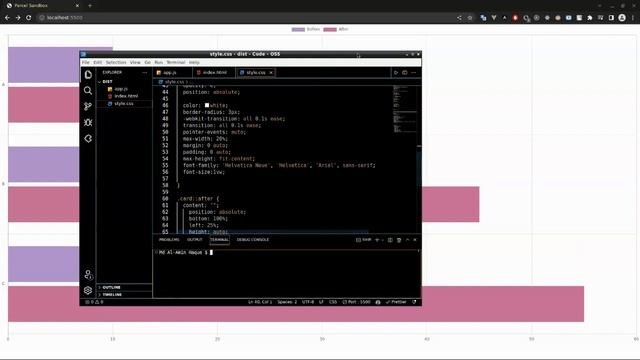Image resolution: width=640 pixels, height=360 pixels.
Task: Click Port : 5500 Live Server item
Action: pos(356,302)
